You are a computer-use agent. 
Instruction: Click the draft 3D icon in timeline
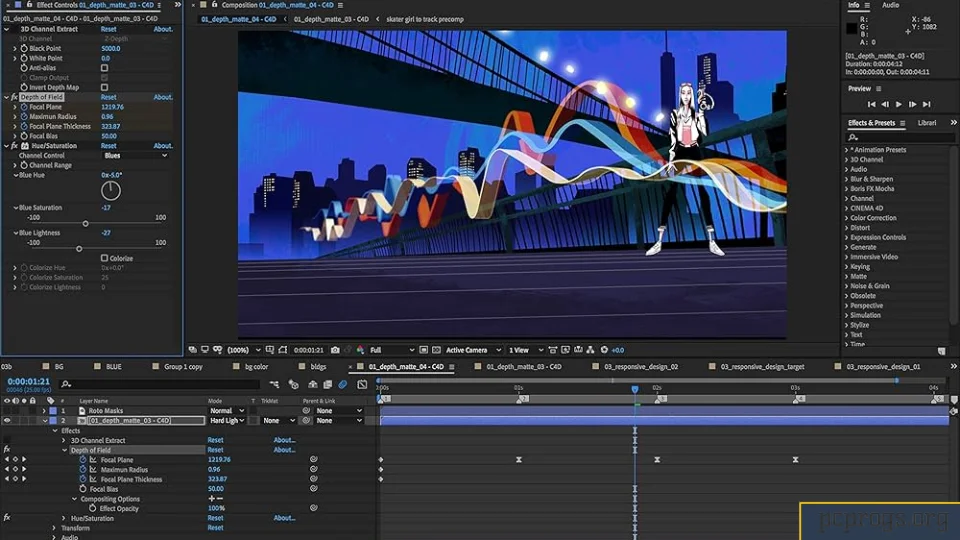(293, 384)
